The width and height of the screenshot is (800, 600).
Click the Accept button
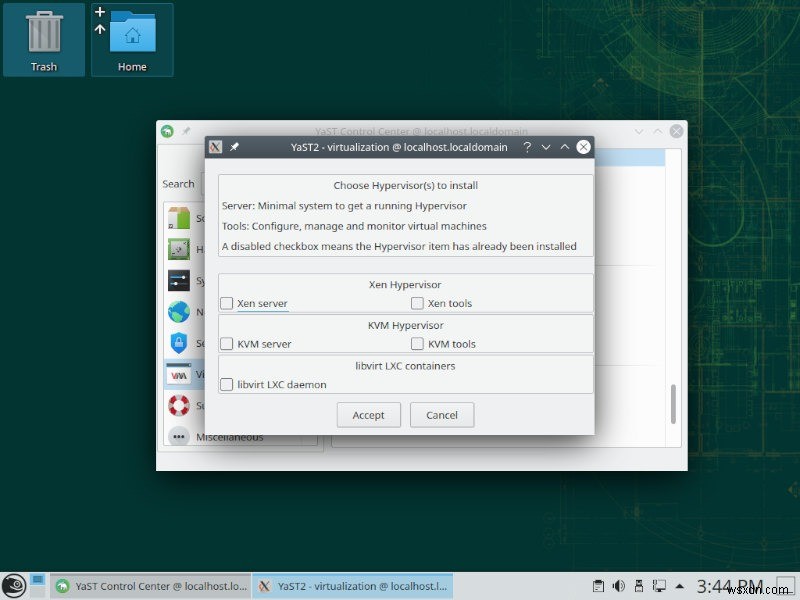point(368,415)
